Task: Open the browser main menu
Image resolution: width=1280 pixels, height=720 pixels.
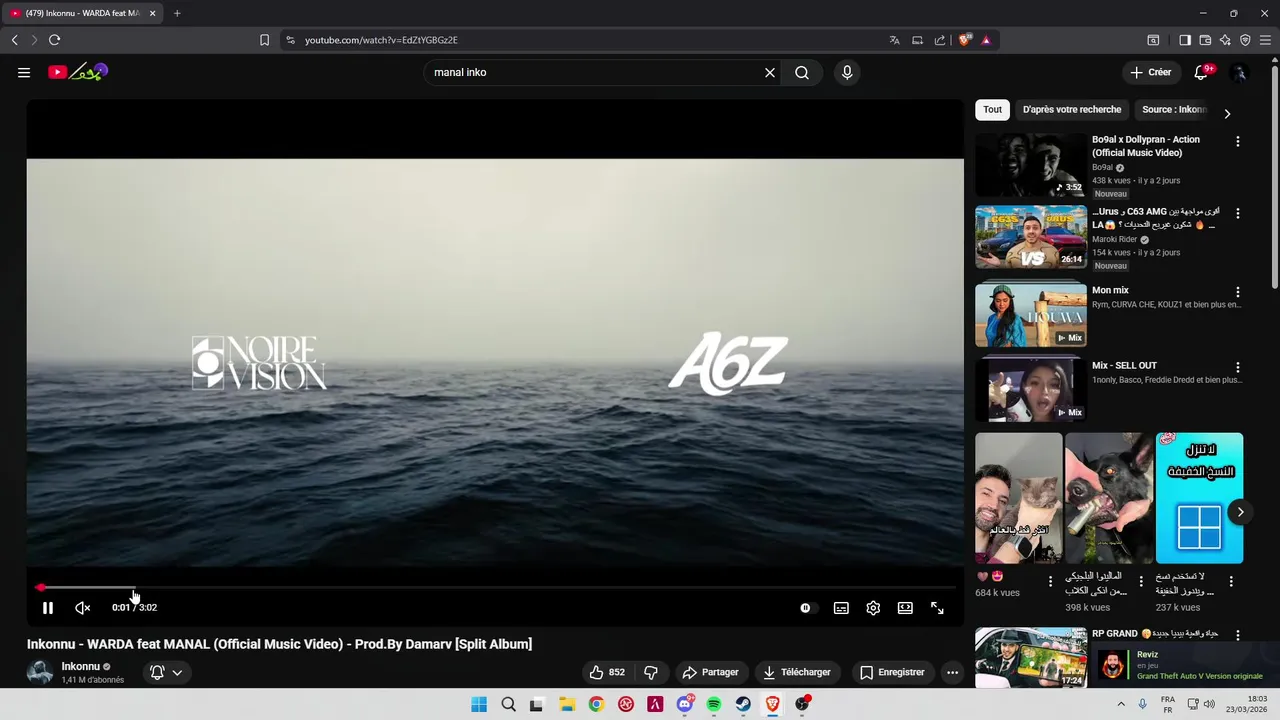Action: tap(1265, 40)
